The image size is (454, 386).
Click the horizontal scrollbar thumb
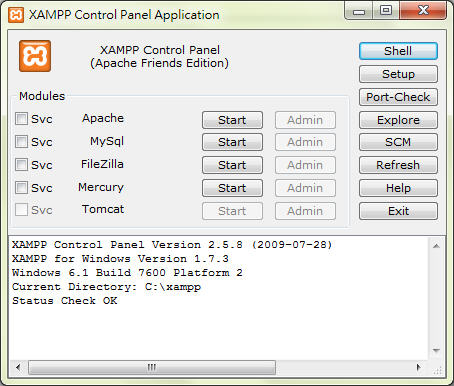[x=152, y=367]
